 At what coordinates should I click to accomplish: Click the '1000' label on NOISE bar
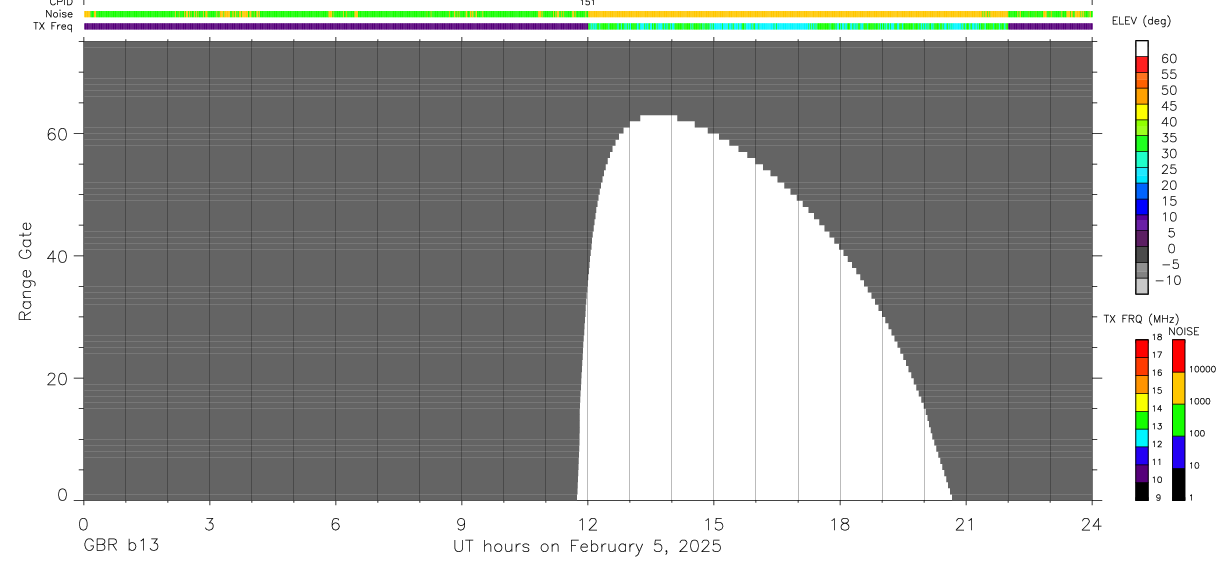(1200, 402)
